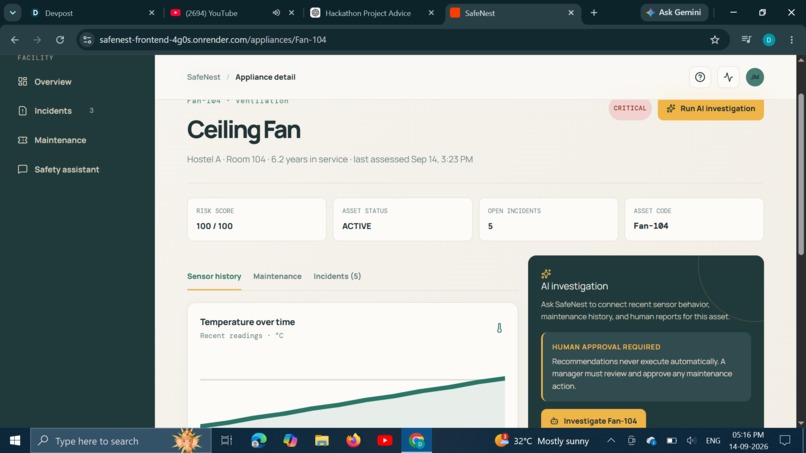This screenshot has height=453, width=806.
Task: Click the Chrome taskbar icon
Action: point(416,441)
